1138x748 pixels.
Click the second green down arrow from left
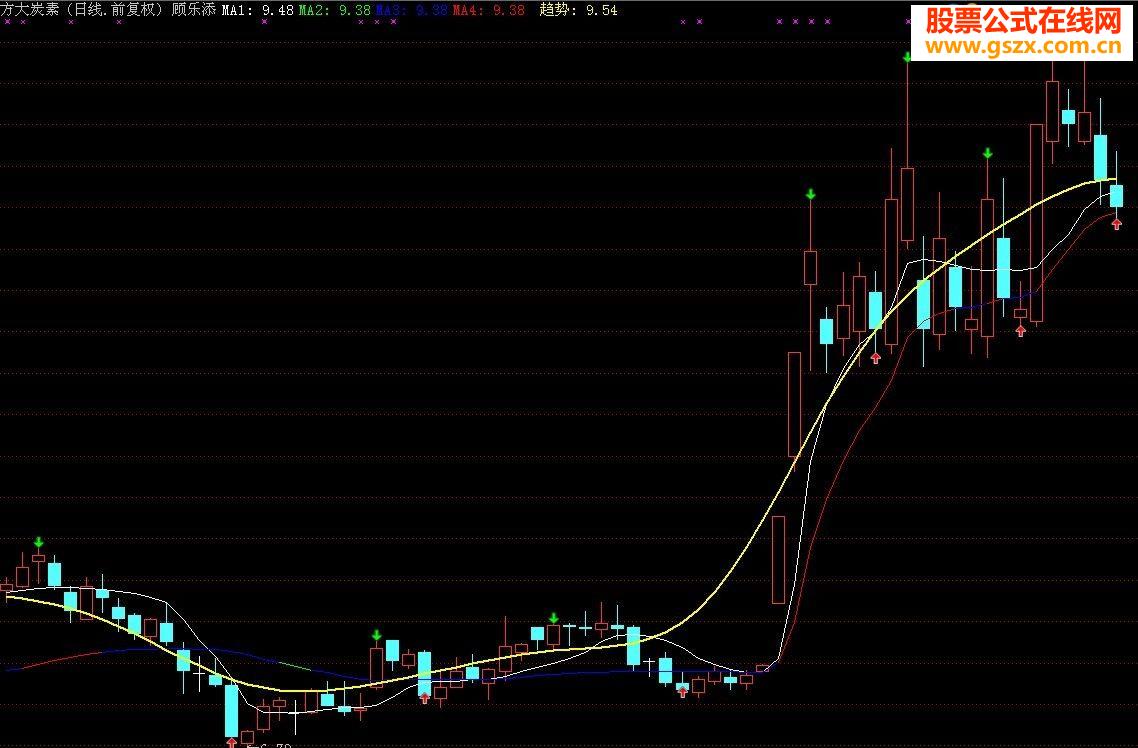(x=376, y=636)
